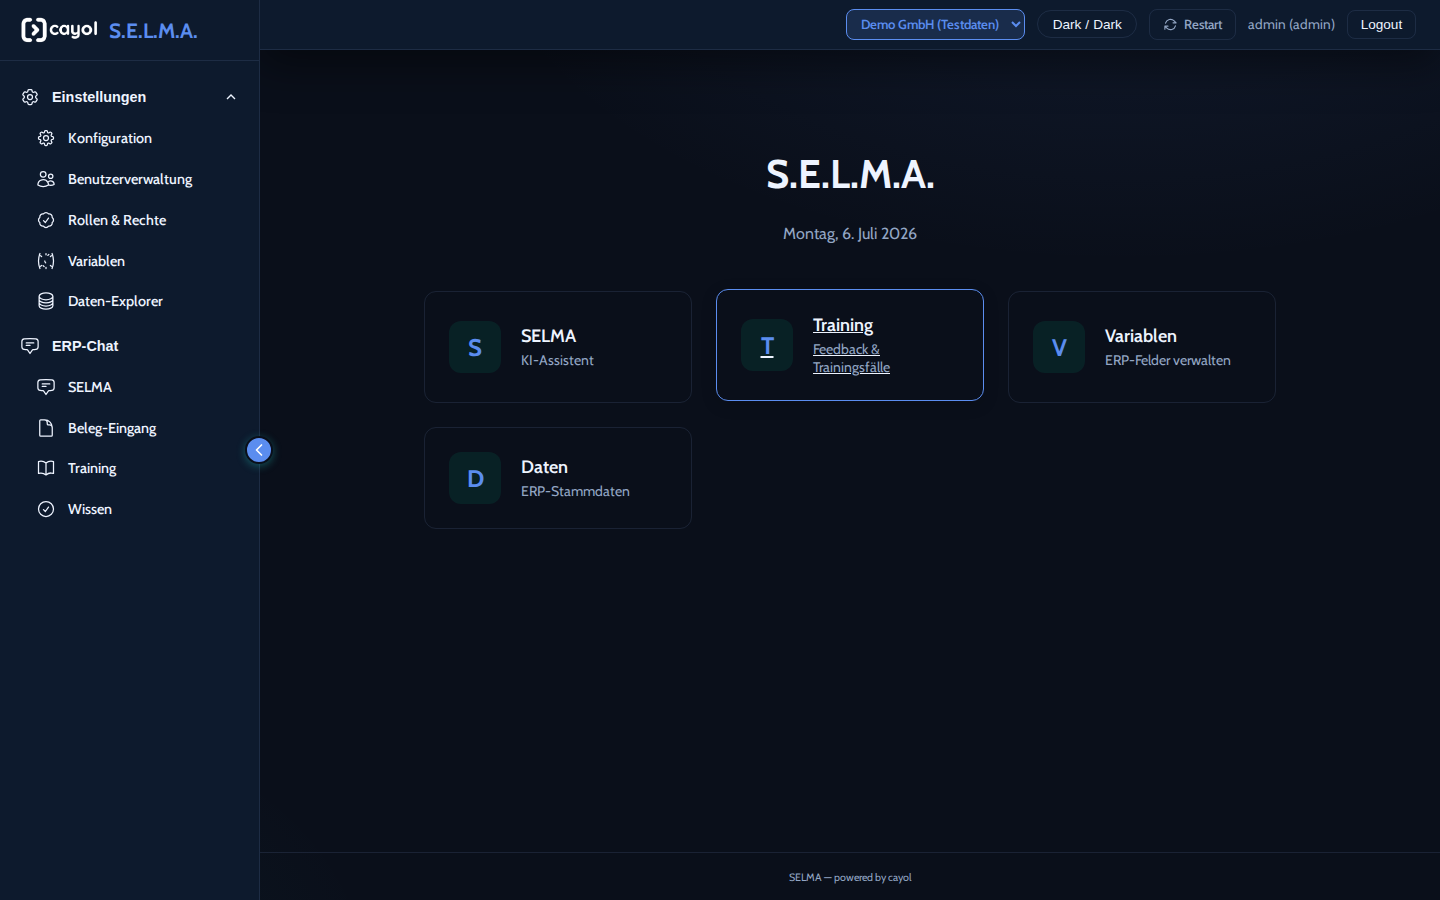Click the D tile icon for Daten

[x=475, y=478]
